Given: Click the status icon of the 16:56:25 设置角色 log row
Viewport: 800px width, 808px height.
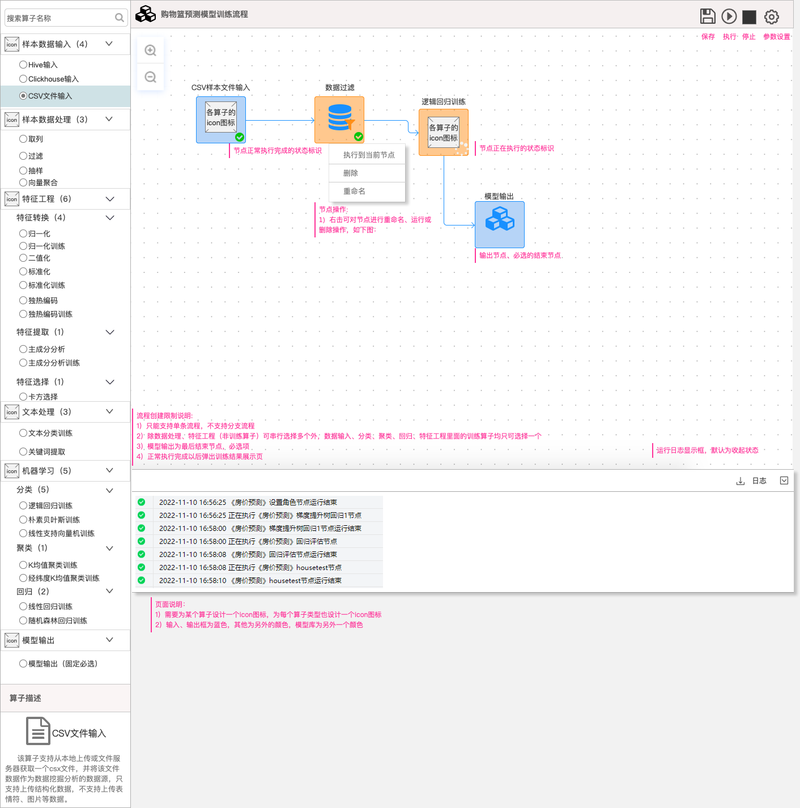Looking at the screenshot, I should pos(141,502).
